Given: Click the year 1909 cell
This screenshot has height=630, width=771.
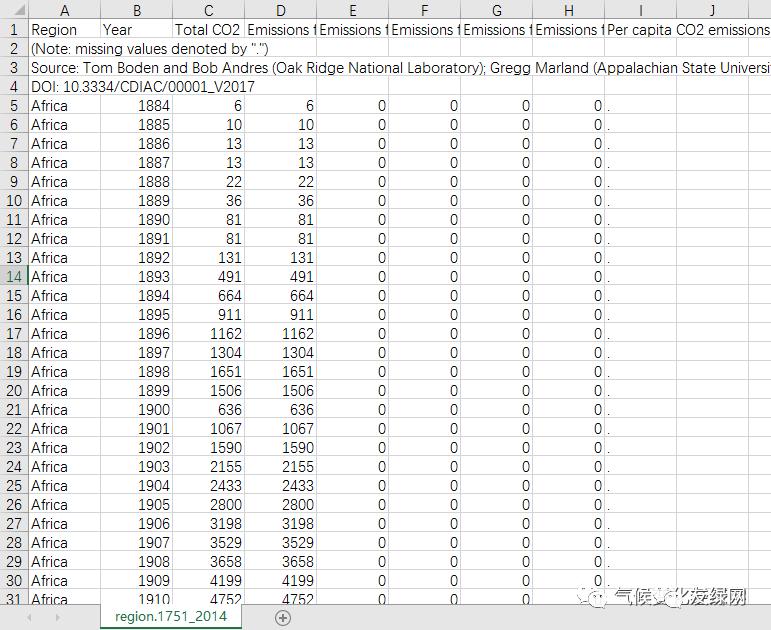Looking at the screenshot, I should tap(137, 580).
